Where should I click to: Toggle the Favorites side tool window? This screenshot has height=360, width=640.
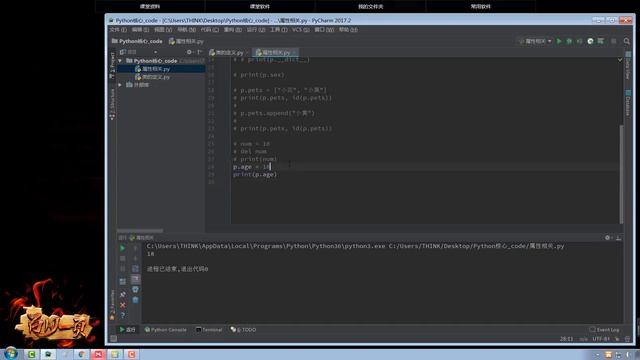pos(112,305)
